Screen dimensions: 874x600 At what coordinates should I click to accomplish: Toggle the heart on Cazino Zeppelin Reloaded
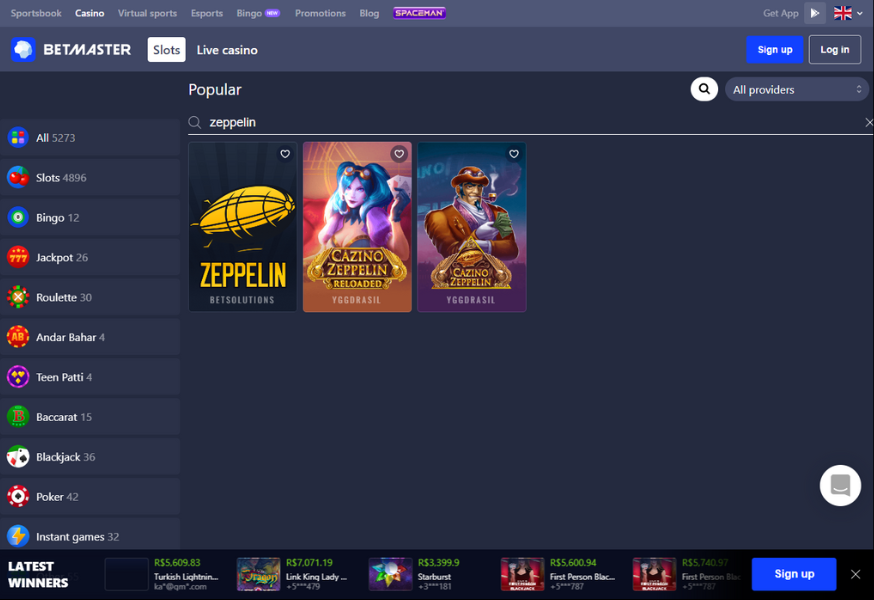tap(399, 154)
